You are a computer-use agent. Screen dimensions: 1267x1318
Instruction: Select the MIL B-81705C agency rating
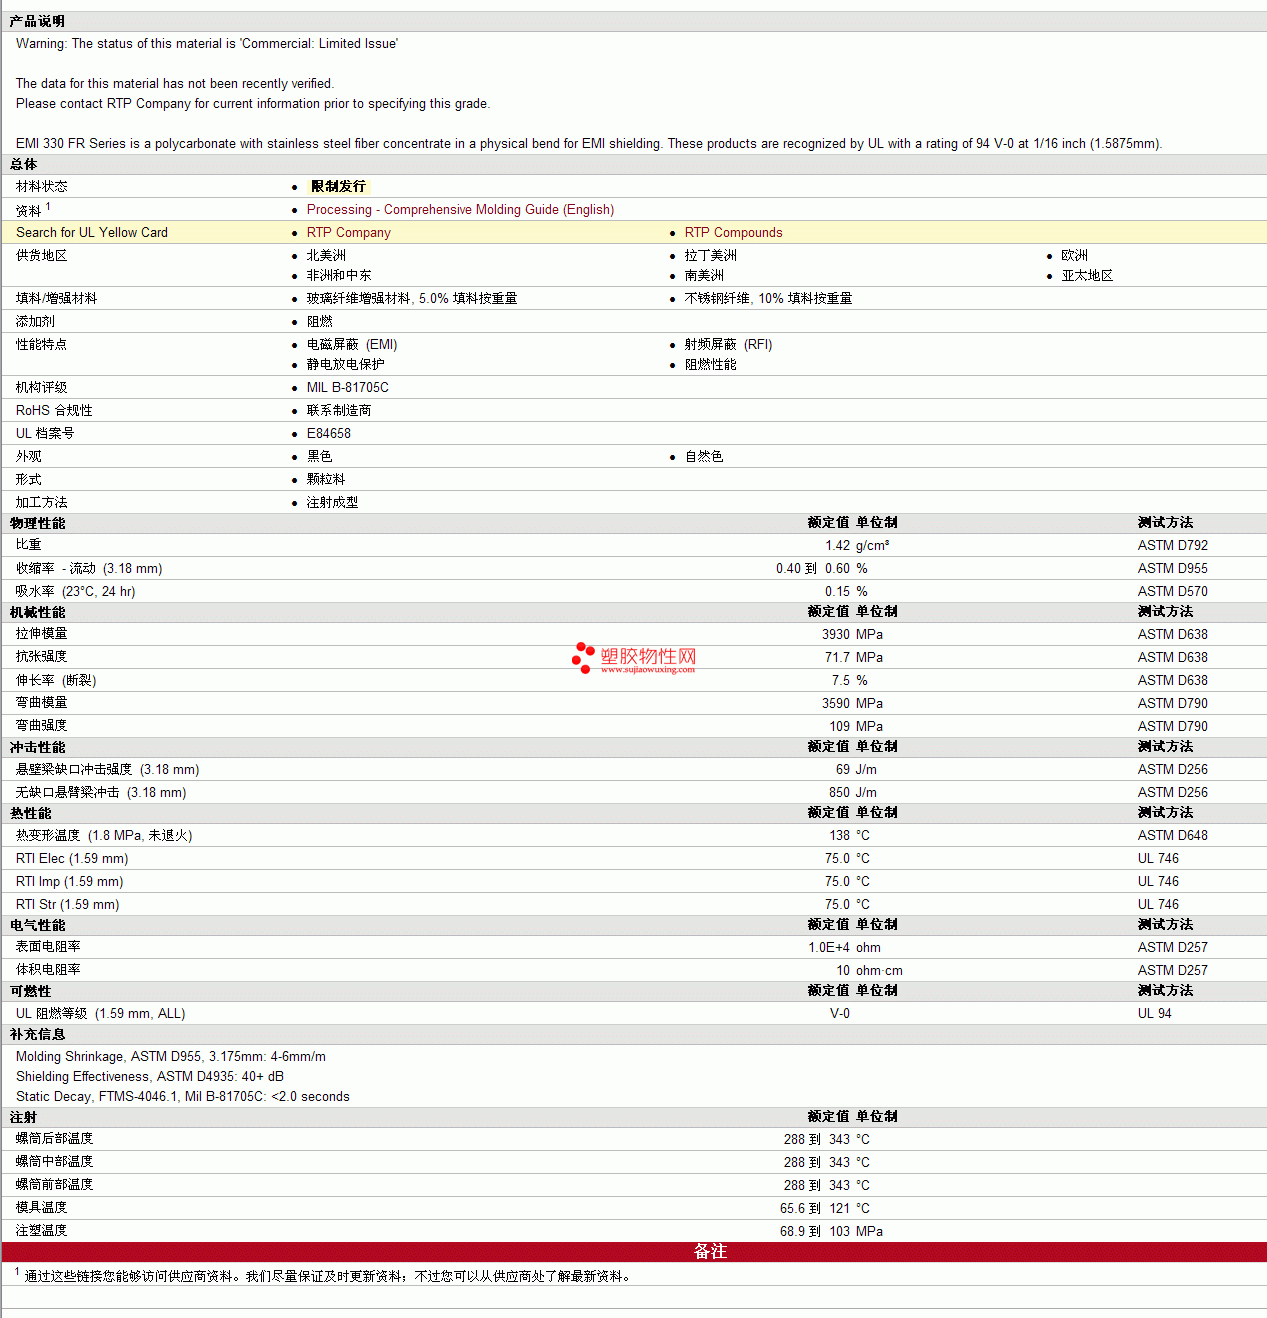click(347, 387)
